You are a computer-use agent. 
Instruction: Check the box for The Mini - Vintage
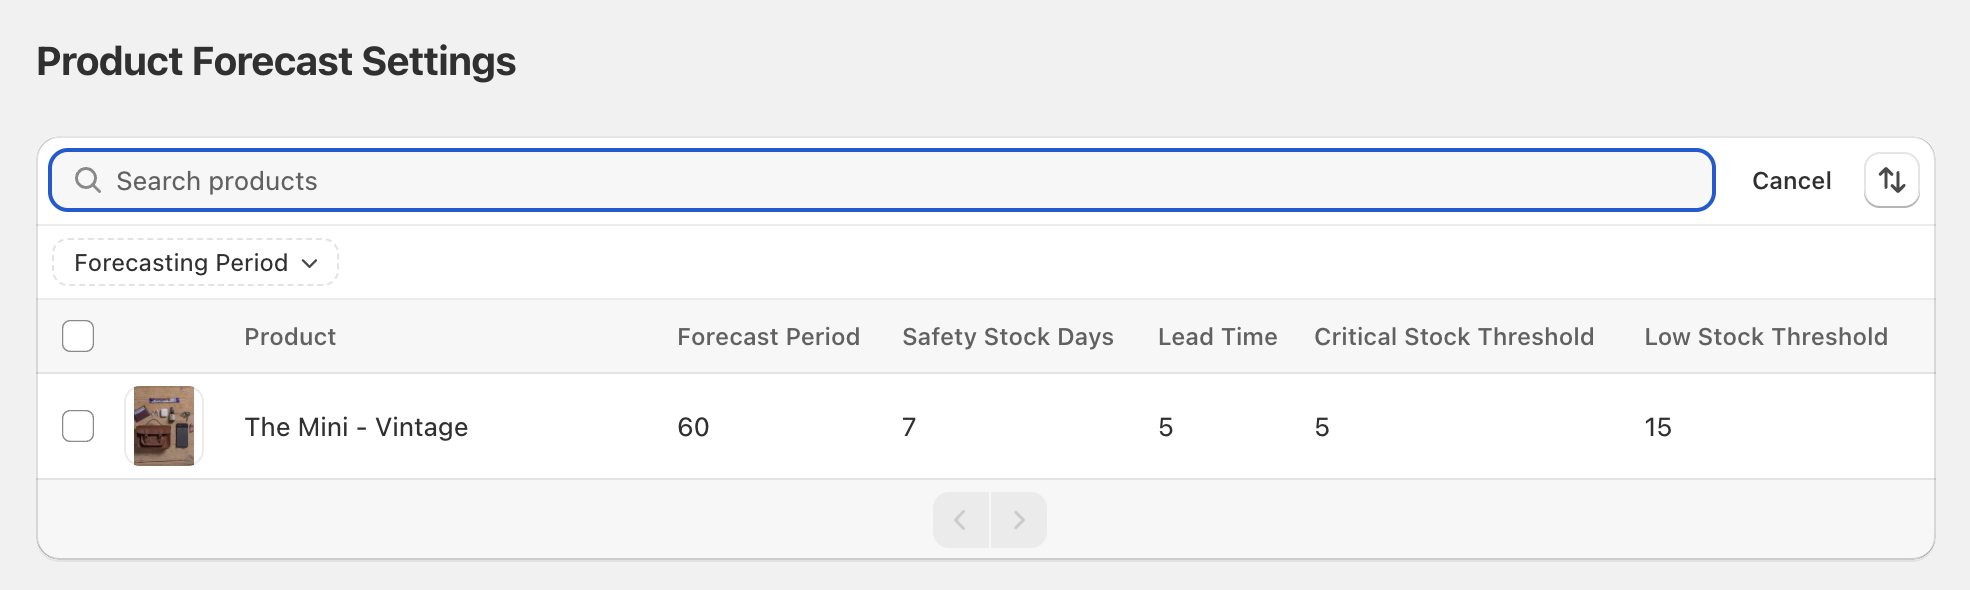(x=78, y=426)
